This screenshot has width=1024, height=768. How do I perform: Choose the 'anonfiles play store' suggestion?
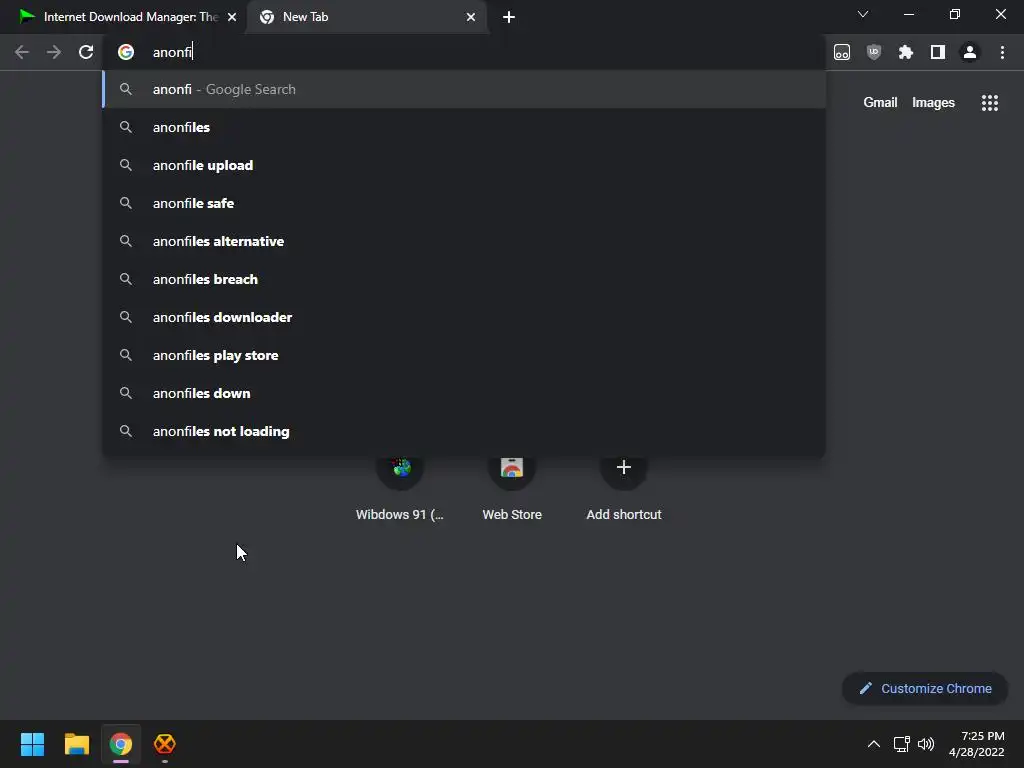click(x=464, y=355)
